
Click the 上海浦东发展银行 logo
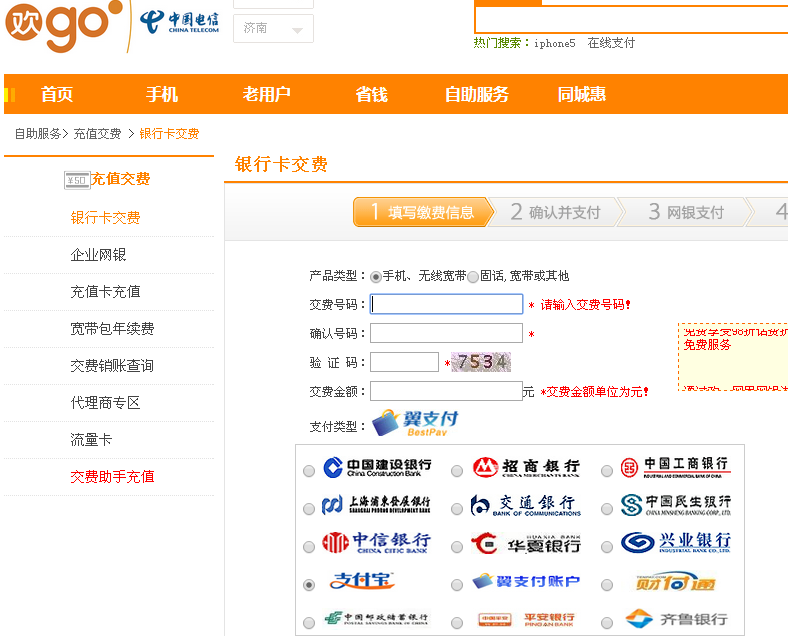(x=376, y=504)
